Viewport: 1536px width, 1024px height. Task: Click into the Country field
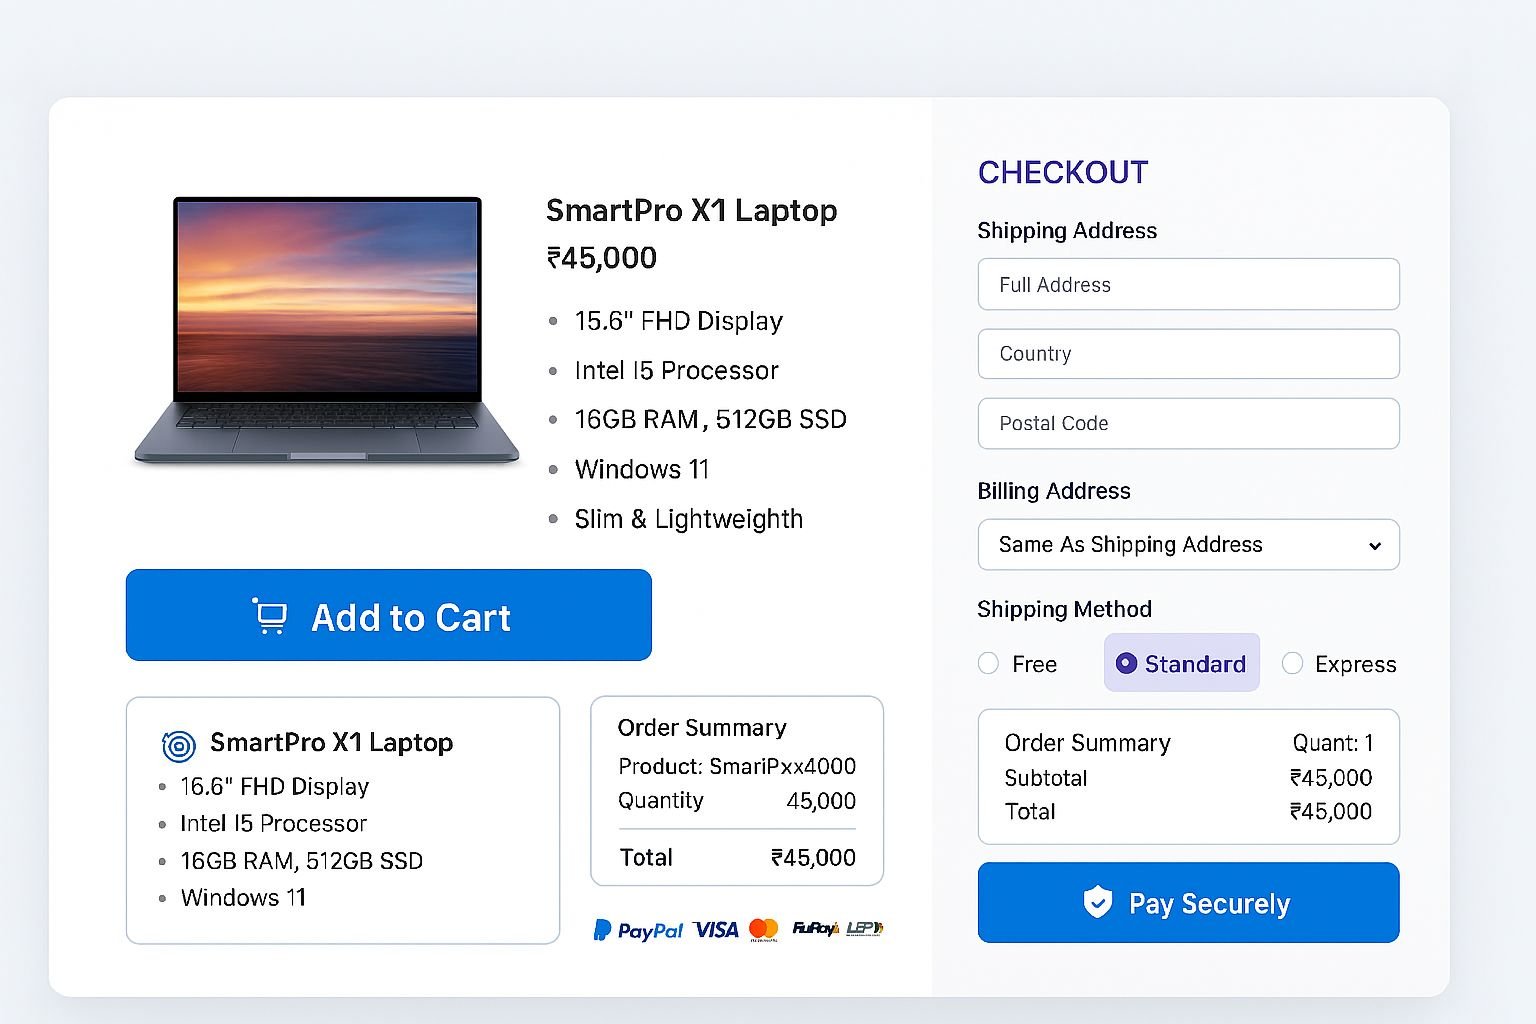click(x=1188, y=354)
